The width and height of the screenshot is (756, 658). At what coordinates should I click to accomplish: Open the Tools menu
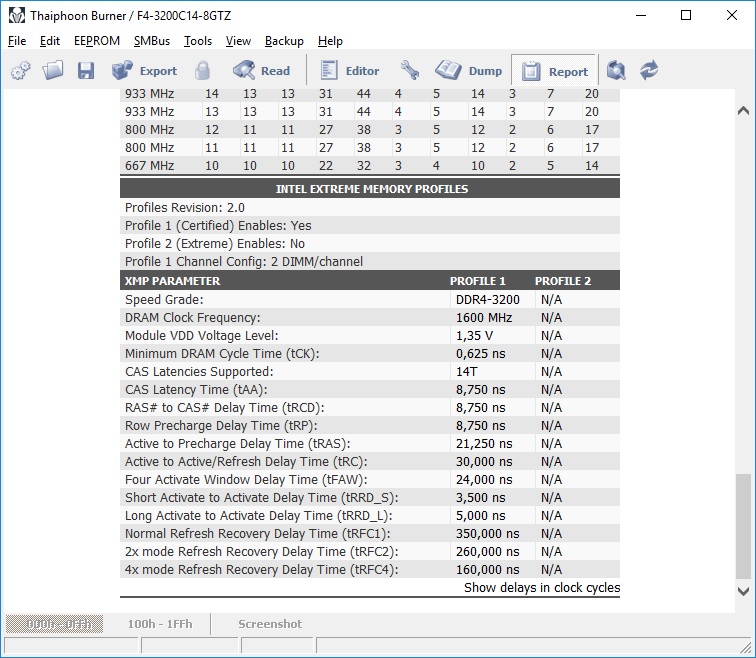198,41
